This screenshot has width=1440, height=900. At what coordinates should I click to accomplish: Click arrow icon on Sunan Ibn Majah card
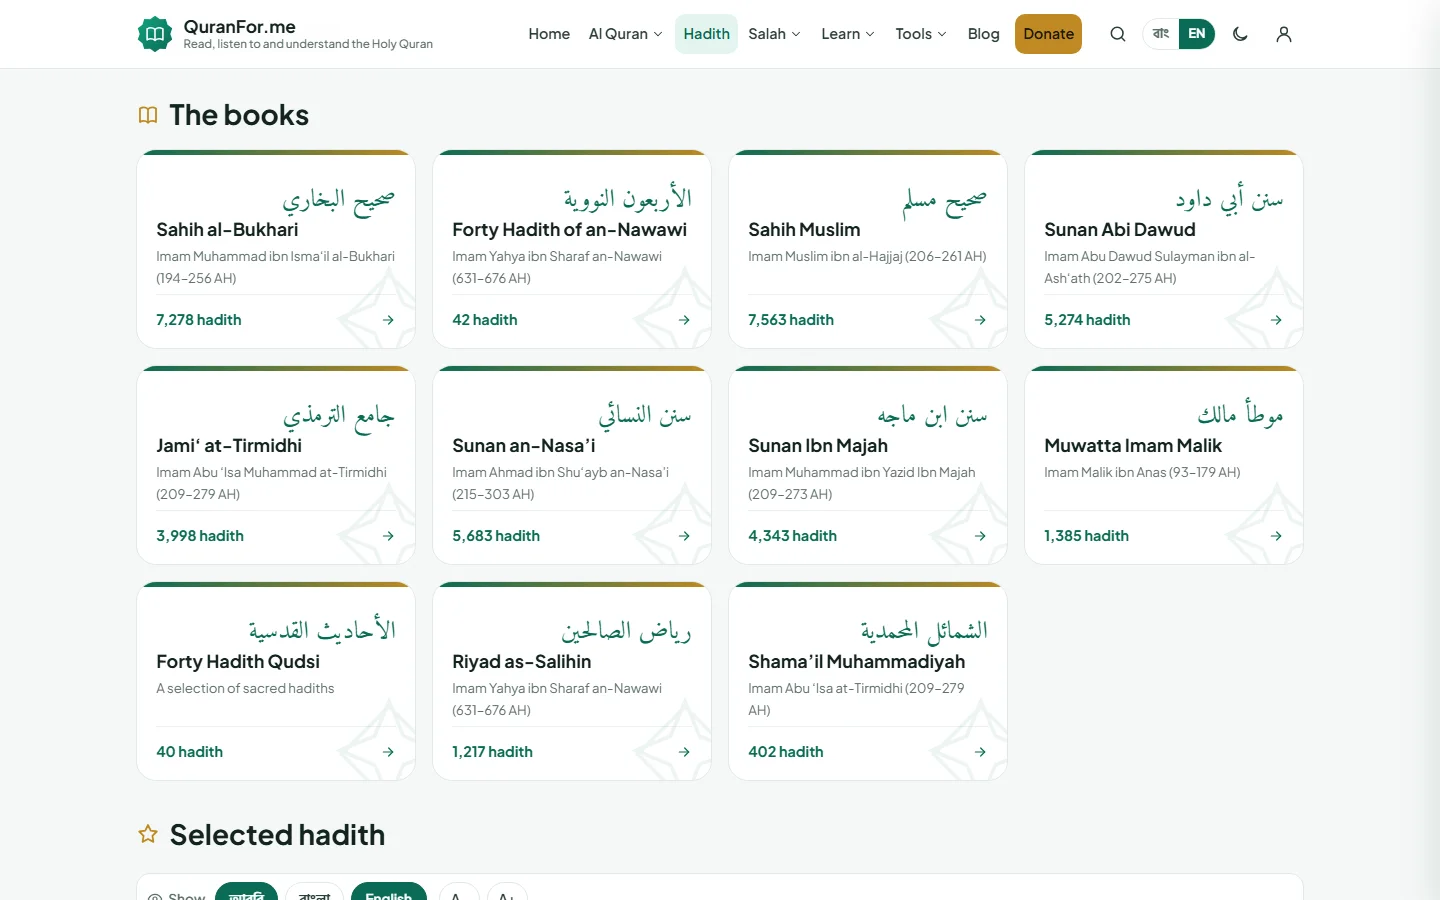pos(980,536)
